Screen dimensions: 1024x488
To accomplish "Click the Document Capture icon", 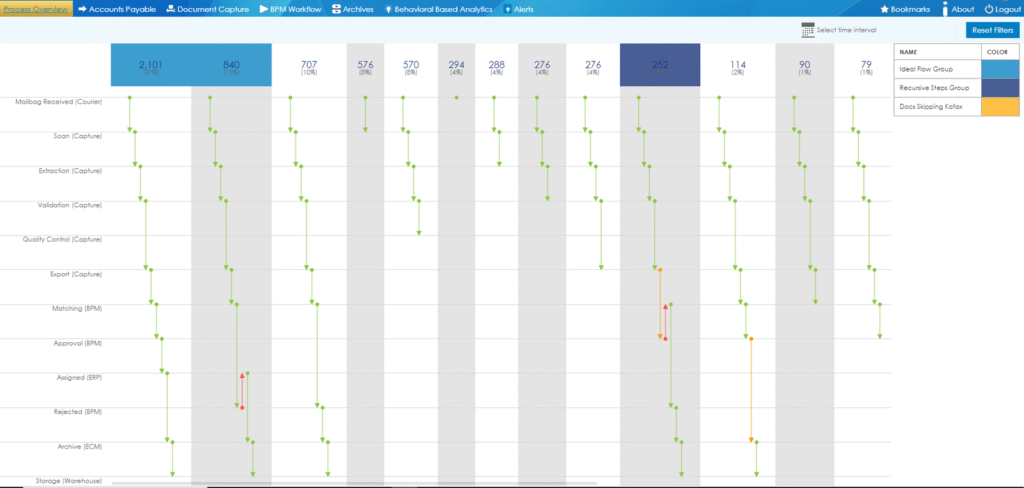I will (x=170, y=9).
